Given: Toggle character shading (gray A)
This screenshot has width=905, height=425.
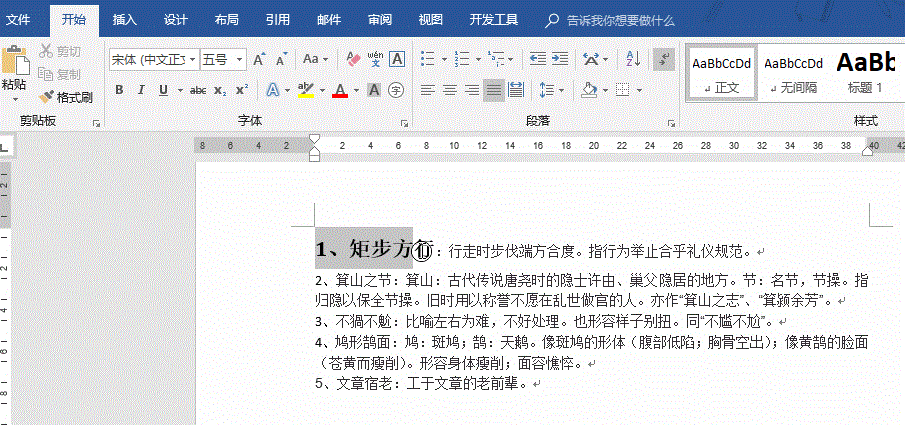Looking at the screenshot, I should point(374,90).
